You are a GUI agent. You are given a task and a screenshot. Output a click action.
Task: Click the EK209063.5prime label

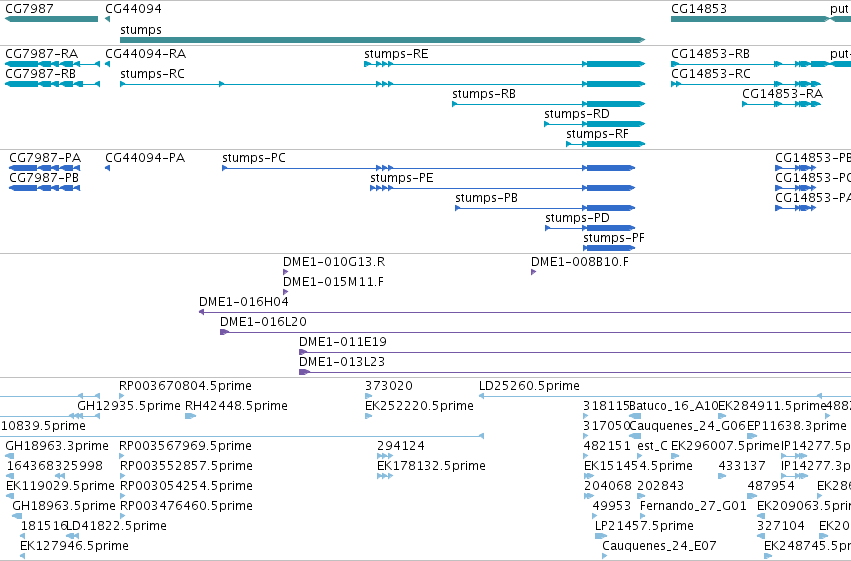pyautogui.click(x=804, y=506)
